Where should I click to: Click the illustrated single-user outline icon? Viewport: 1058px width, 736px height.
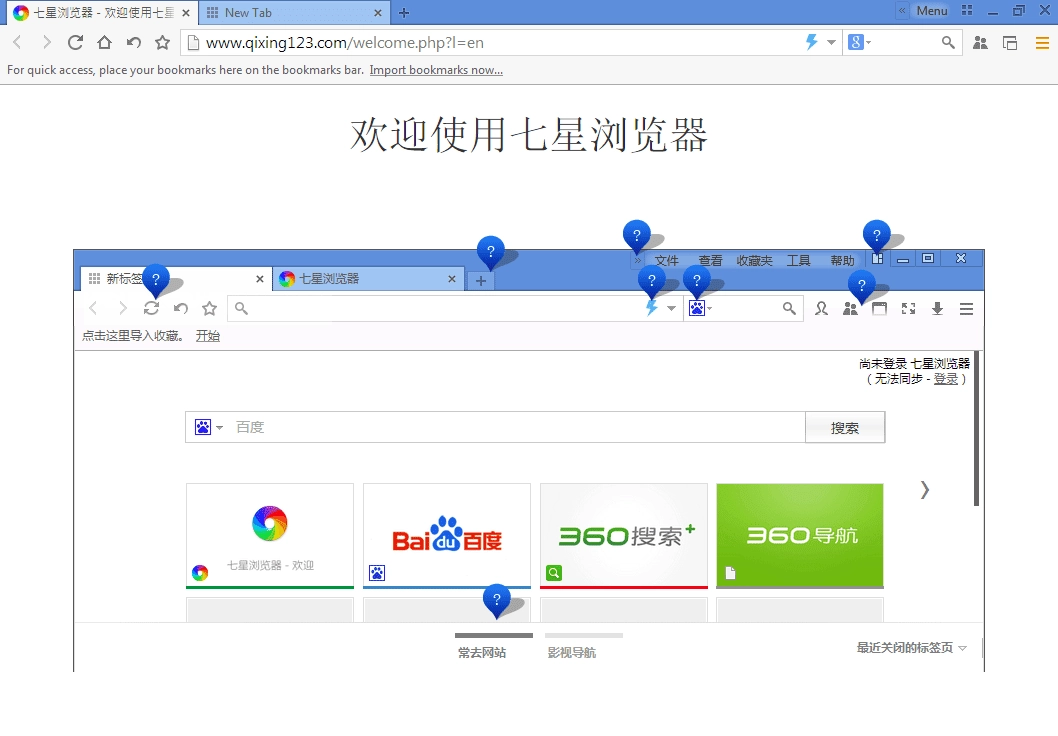tap(821, 309)
